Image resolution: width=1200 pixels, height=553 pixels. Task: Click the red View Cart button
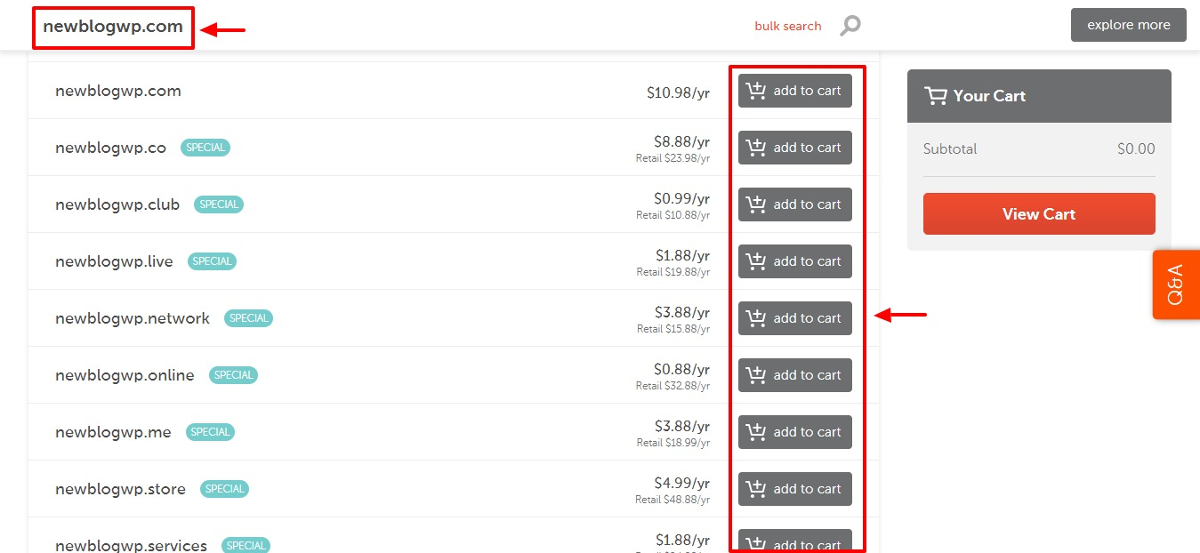pyautogui.click(x=1039, y=214)
